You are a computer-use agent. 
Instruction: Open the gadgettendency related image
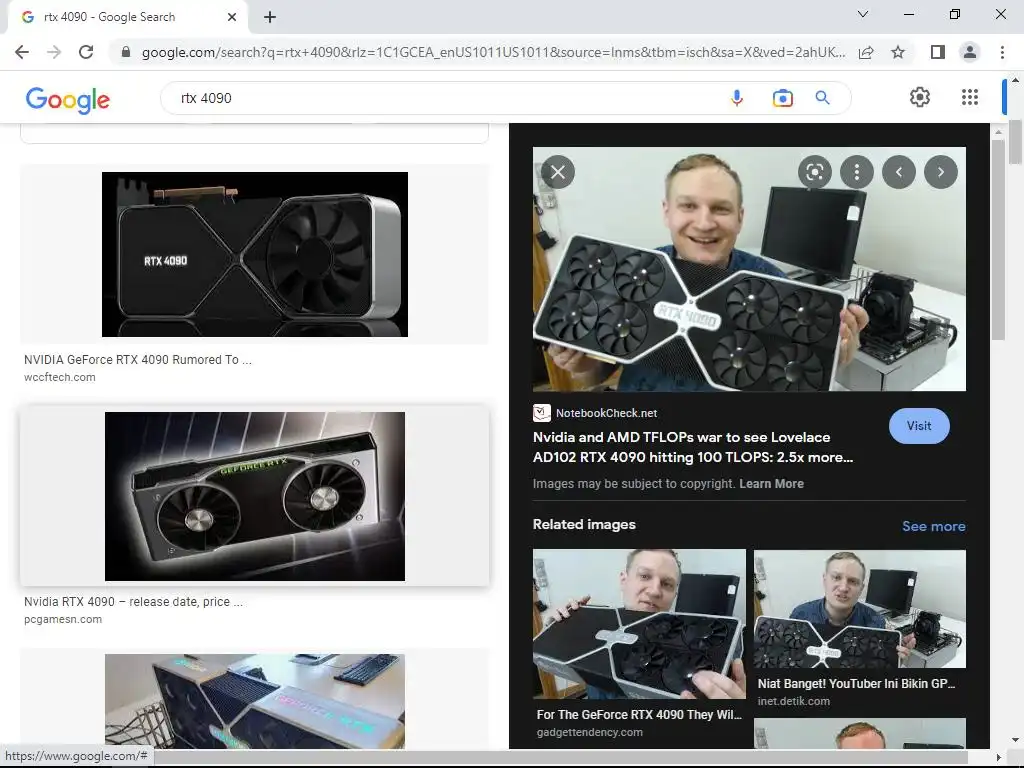[639, 624]
